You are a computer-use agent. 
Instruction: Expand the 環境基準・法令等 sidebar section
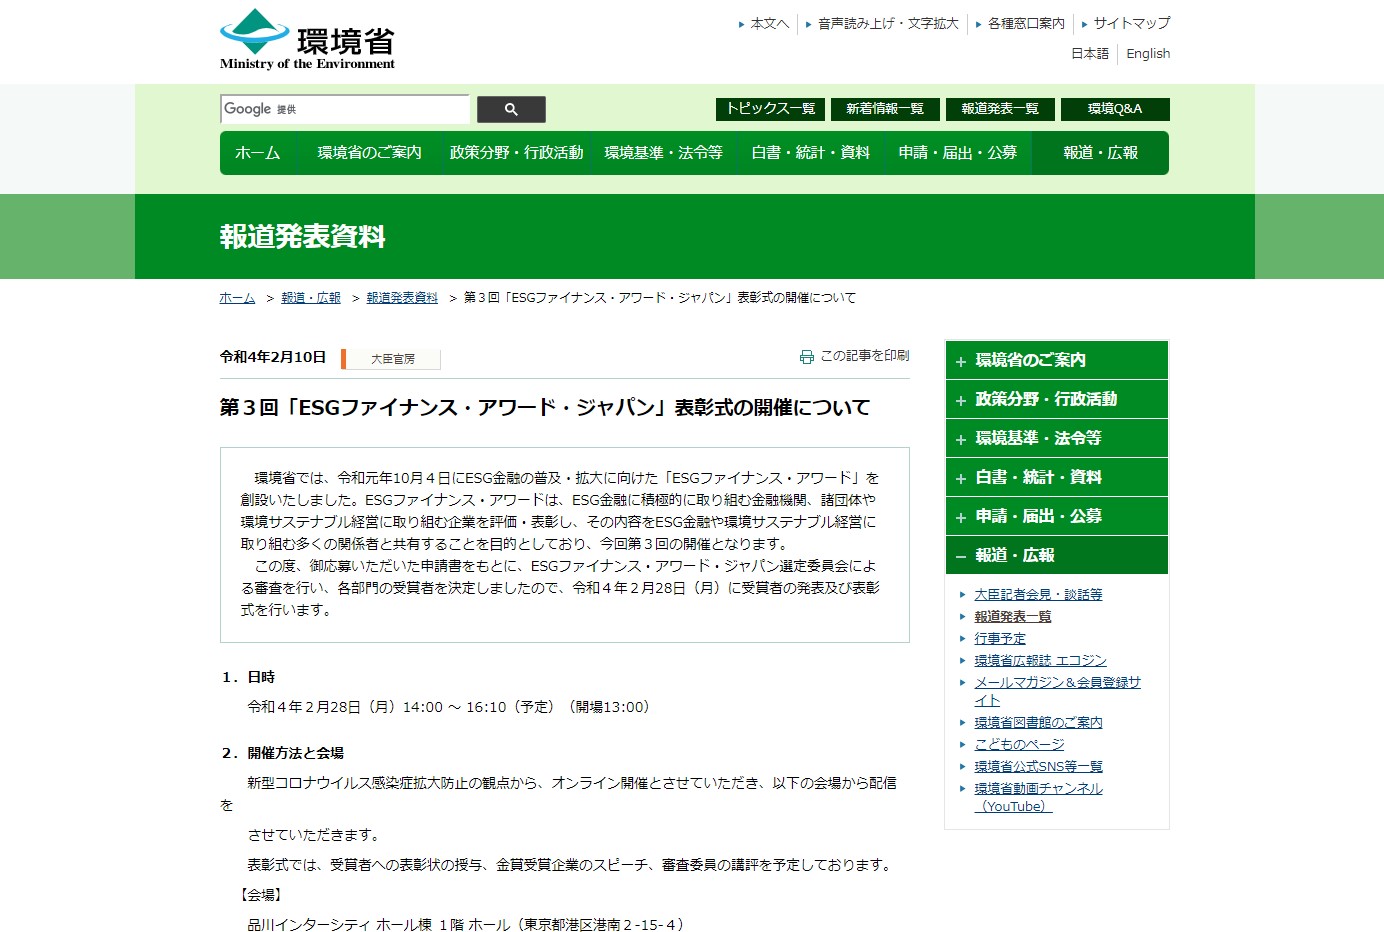1057,438
